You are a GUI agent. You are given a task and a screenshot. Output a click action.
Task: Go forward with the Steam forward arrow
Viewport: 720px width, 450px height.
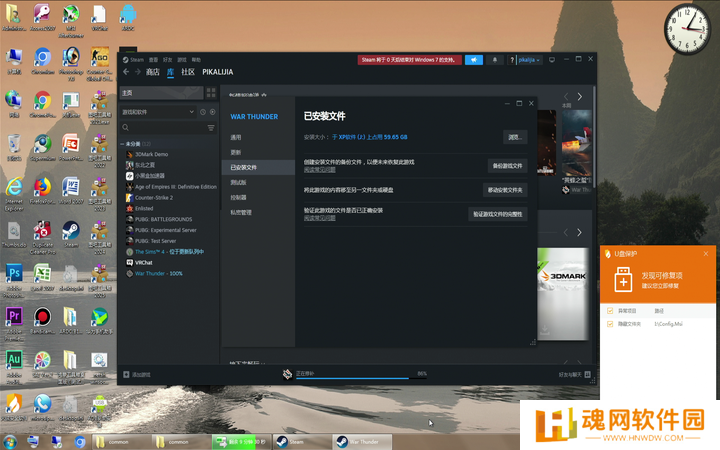click(x=138, y=72)
